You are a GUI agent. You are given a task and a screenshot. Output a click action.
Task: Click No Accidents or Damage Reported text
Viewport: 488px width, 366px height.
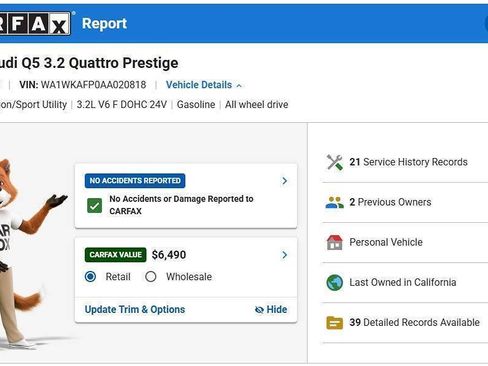[181, 205]
